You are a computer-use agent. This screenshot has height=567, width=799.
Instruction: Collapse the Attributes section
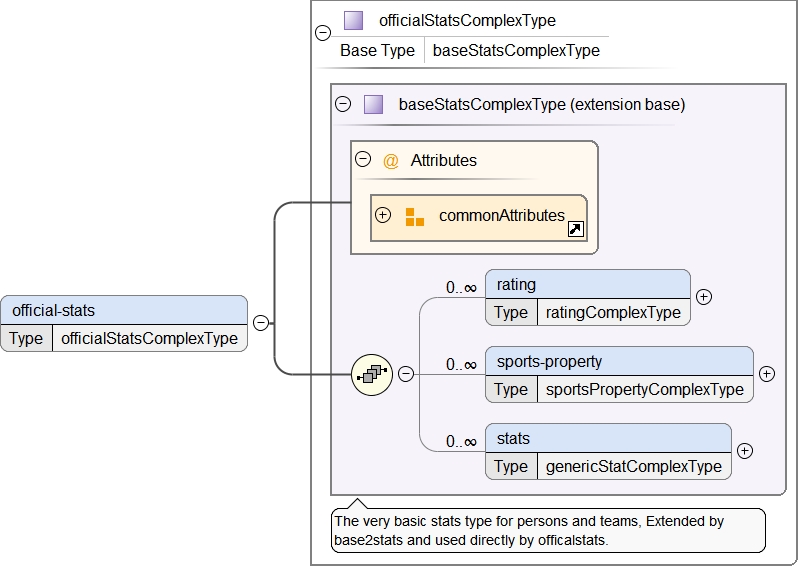coord(363,160)
